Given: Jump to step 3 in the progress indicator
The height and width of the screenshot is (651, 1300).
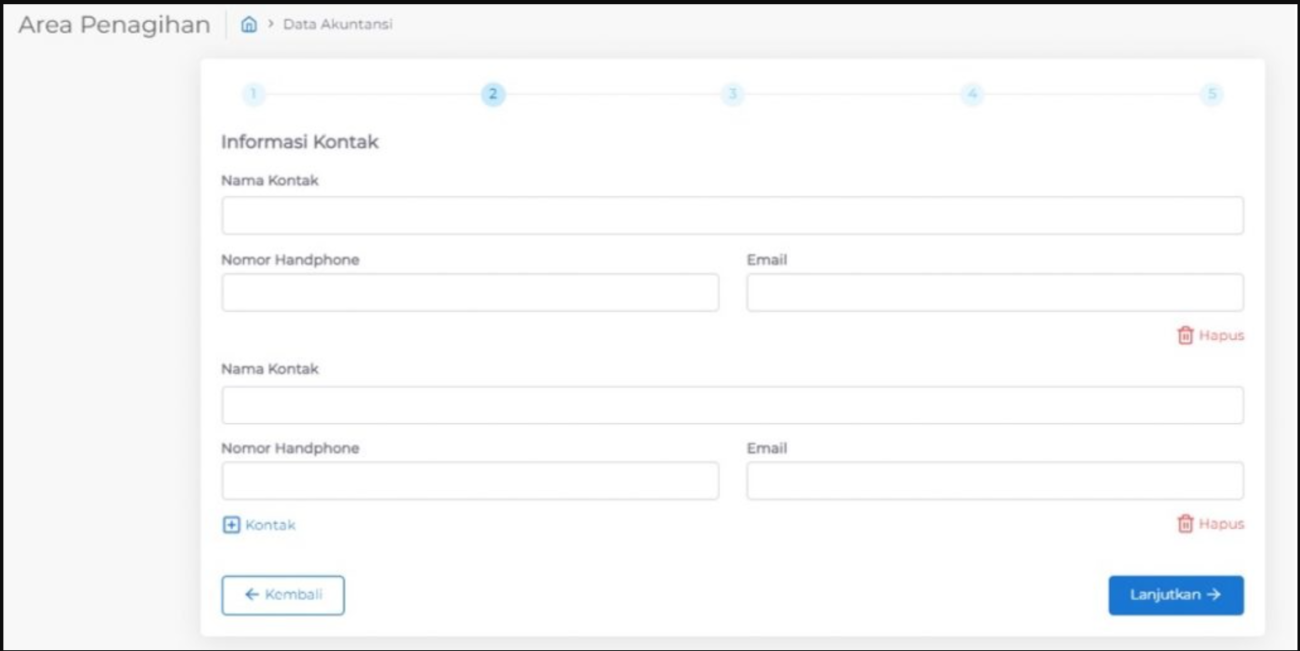Looking at the screenshot, I should 732,94.
